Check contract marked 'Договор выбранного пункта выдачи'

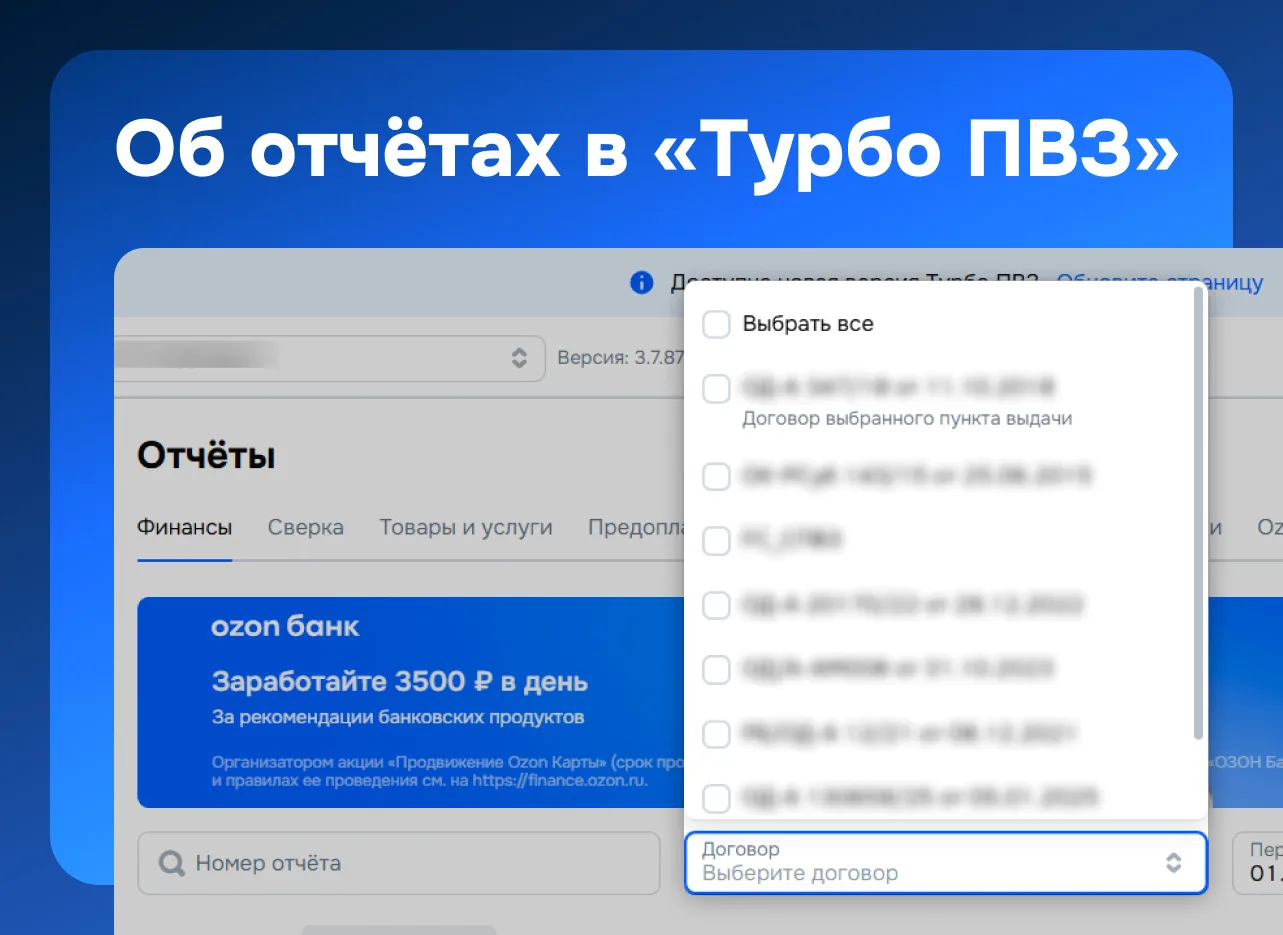(716, 389)
